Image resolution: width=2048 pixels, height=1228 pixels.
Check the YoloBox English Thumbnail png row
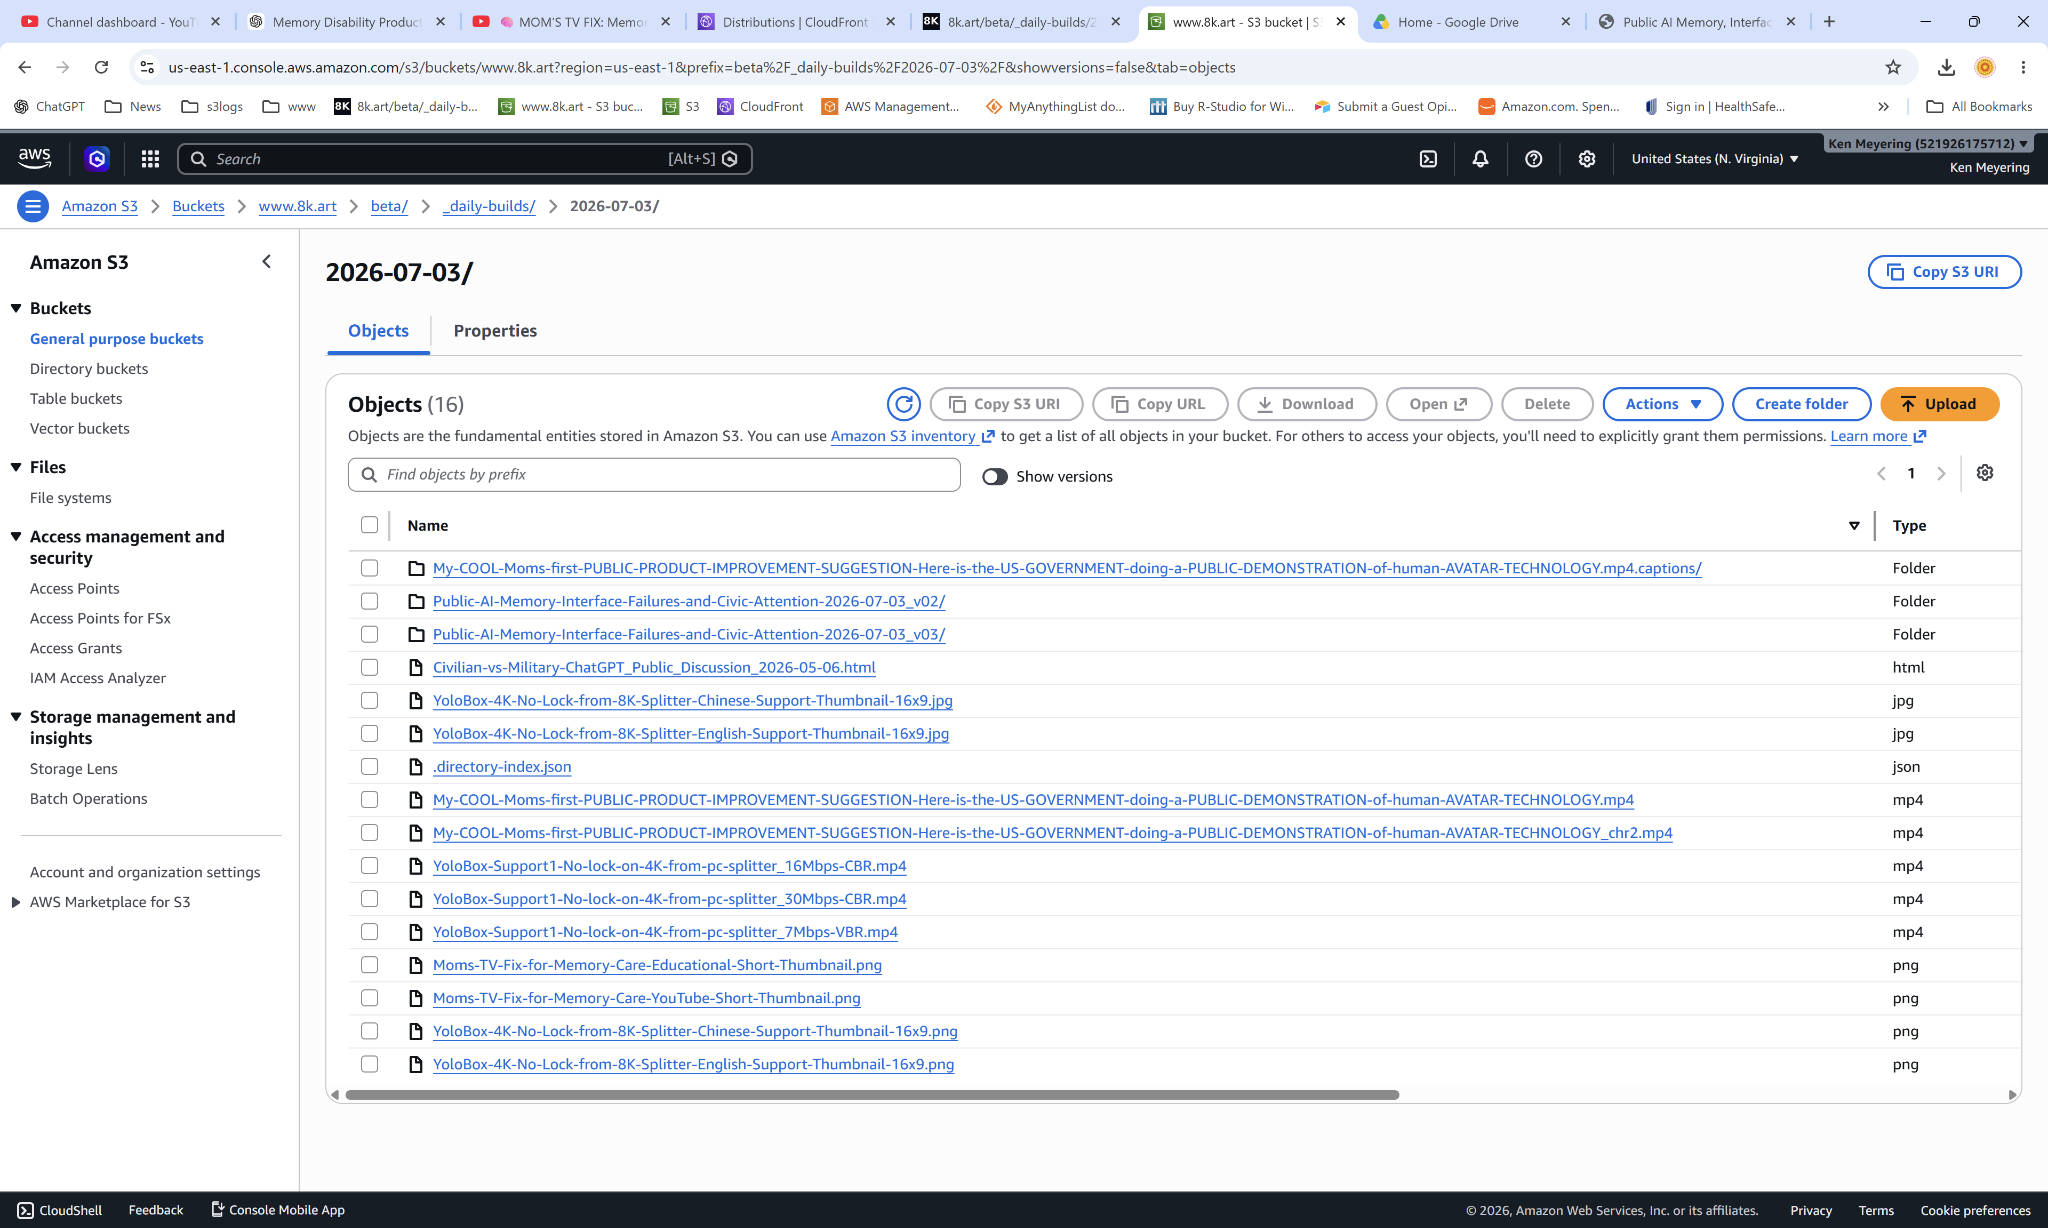pyautogui.click(x=370, y=1064)
